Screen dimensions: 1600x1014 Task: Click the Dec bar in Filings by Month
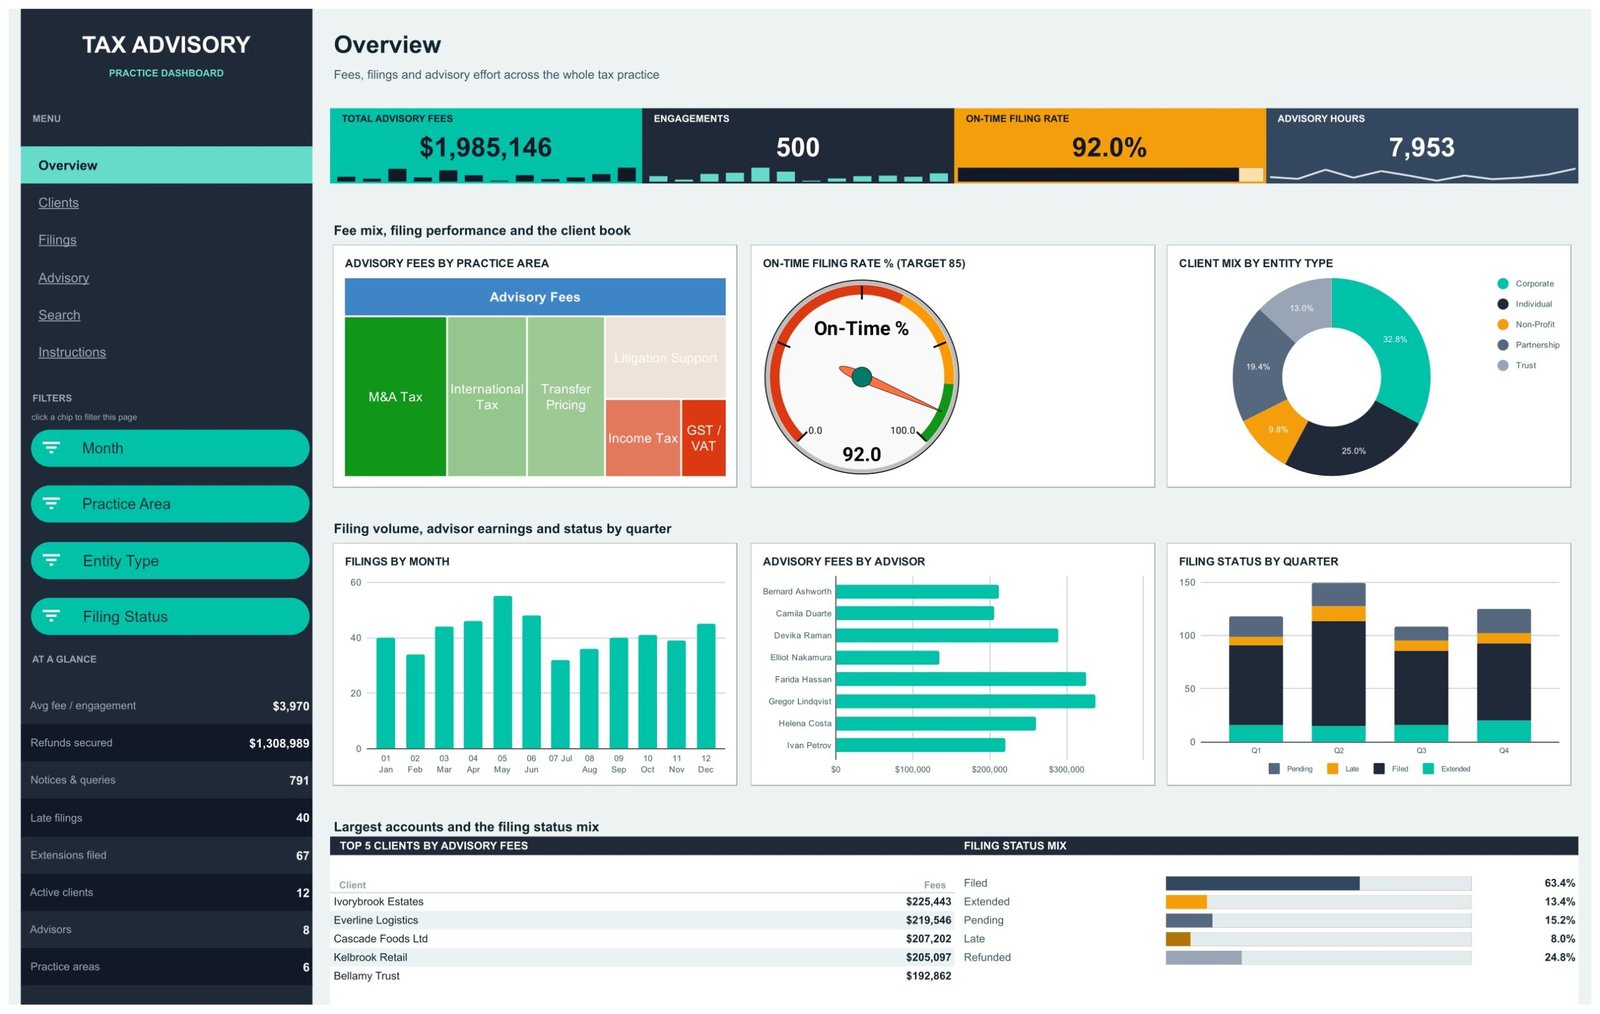[x=706, y=686]
